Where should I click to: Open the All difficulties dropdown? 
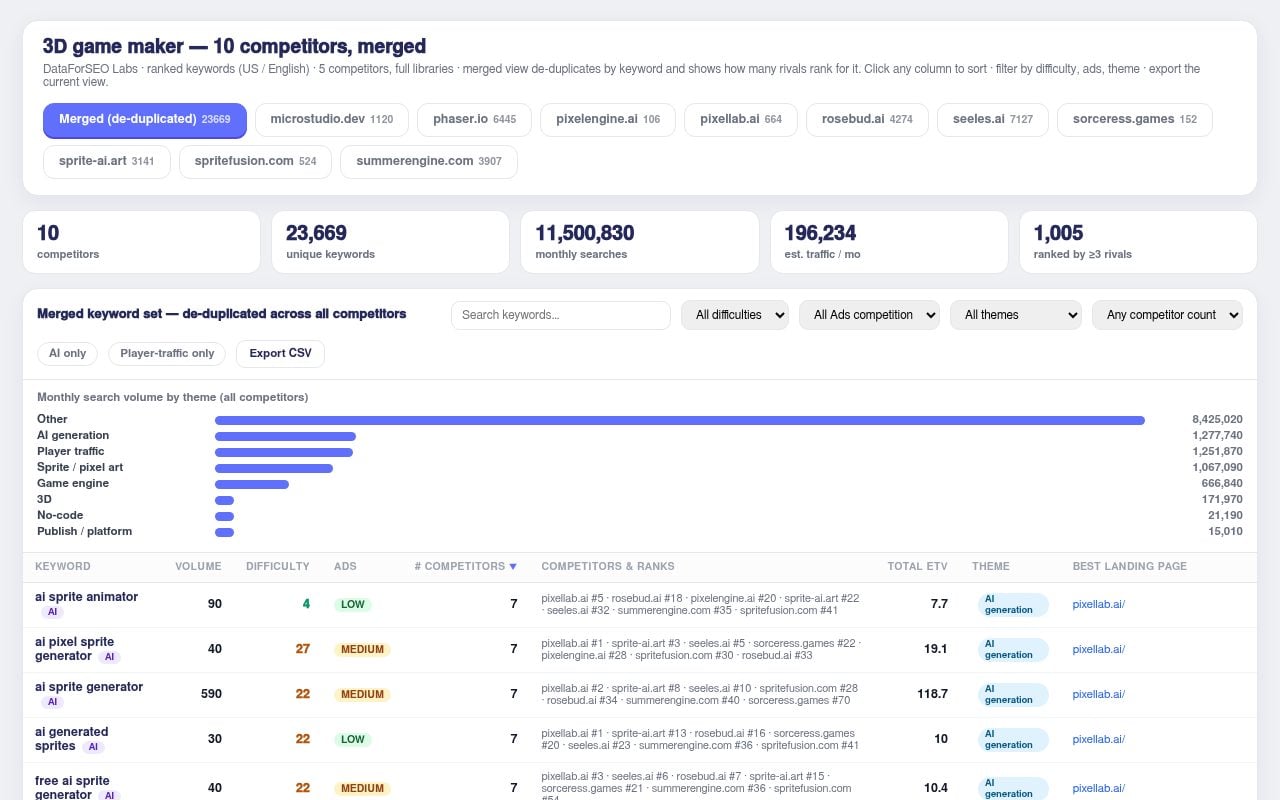click(x=735, y=315)
